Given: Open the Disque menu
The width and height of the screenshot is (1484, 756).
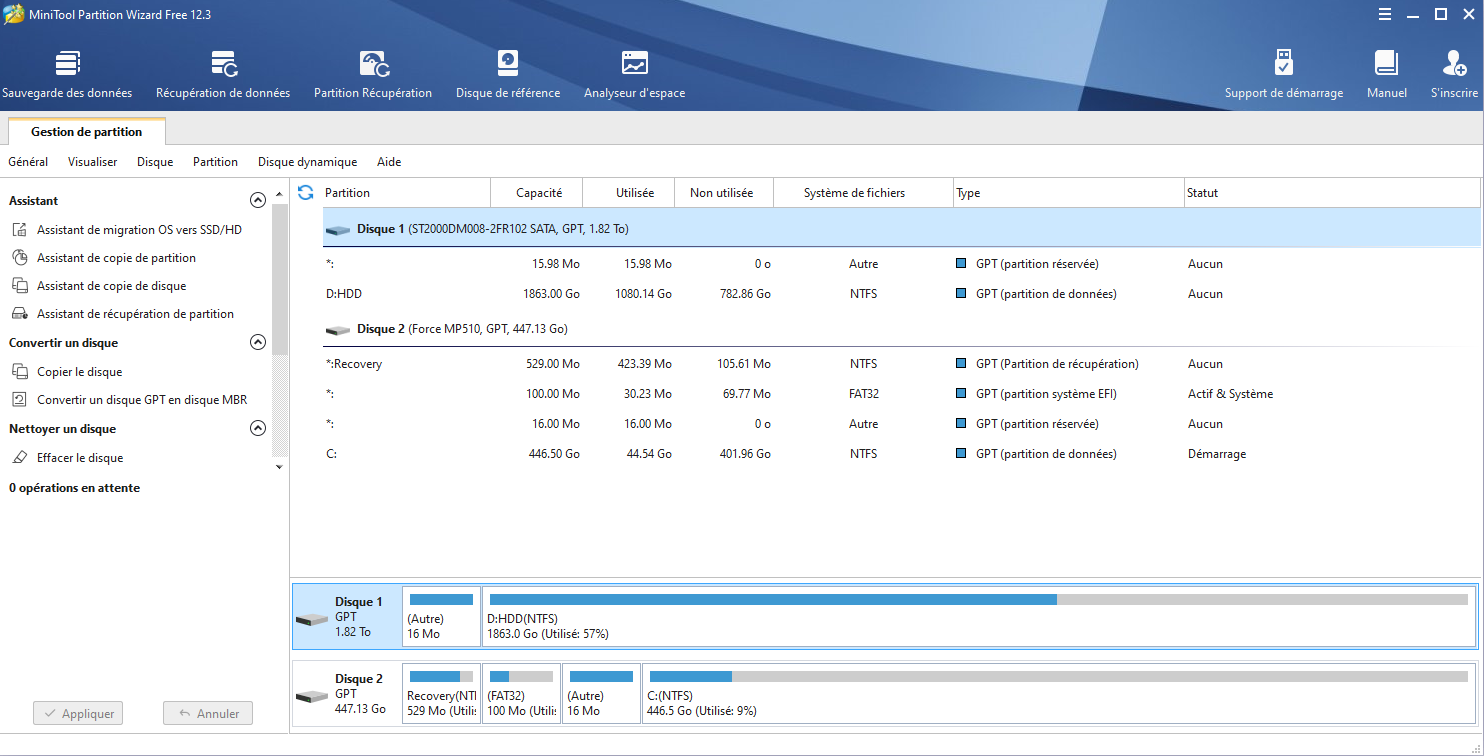Looking at the screenshot, I should point(155,162).
